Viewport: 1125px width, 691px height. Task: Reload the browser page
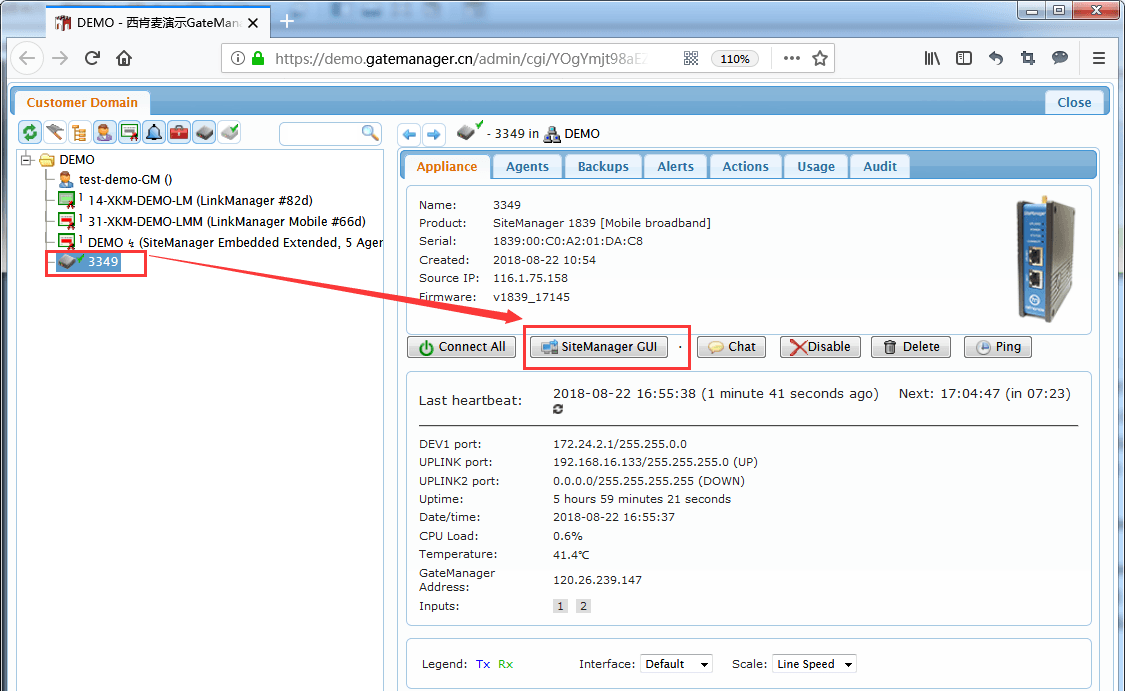point(92,58)
